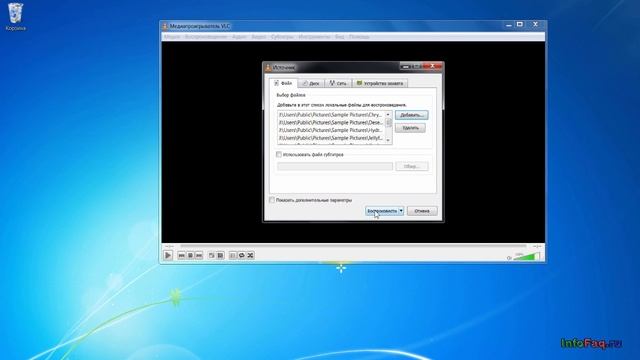Check Показать дополнительные параметры
The height and width of the screenshot is (360, 640).
272,200
